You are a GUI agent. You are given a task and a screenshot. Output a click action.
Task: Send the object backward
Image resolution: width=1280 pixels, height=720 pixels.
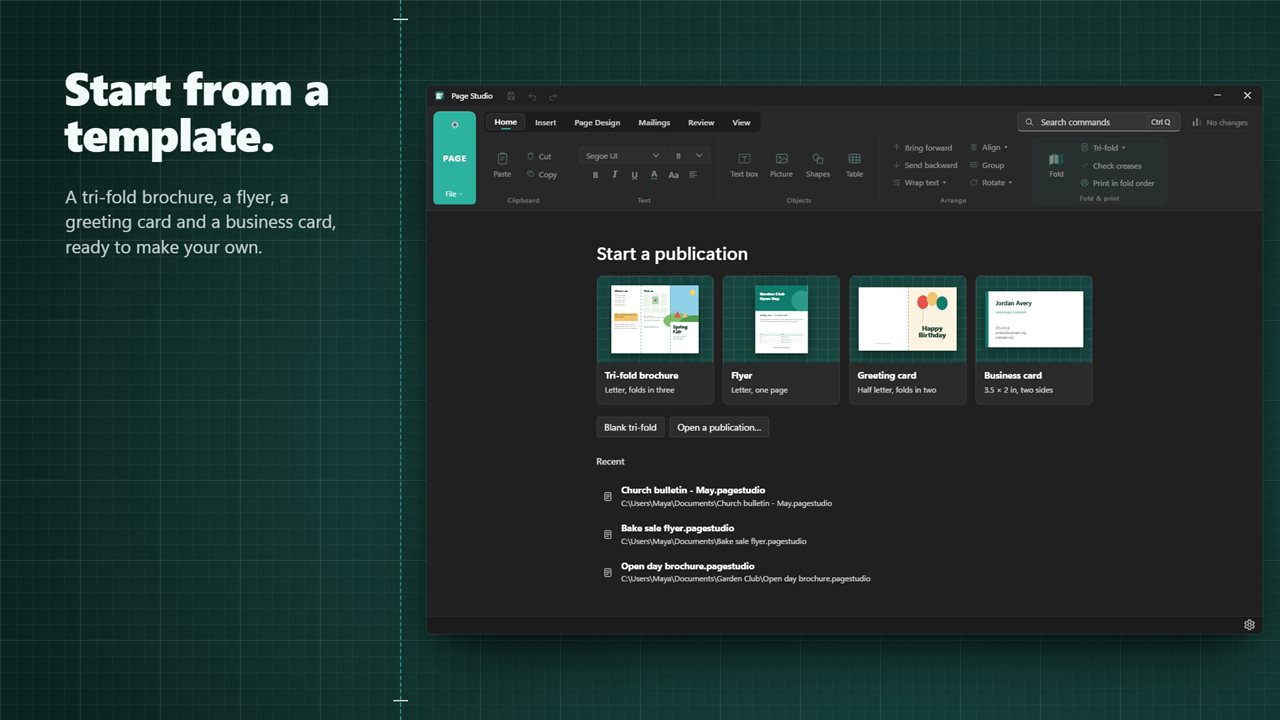(925, 165)
